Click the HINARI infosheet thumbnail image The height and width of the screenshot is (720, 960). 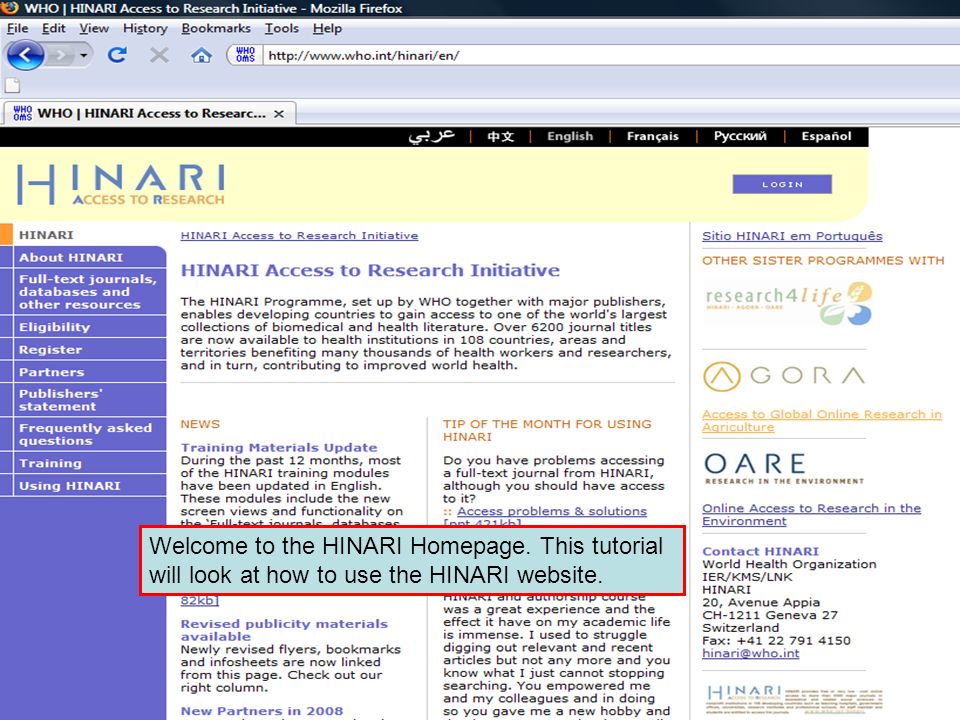795,699
